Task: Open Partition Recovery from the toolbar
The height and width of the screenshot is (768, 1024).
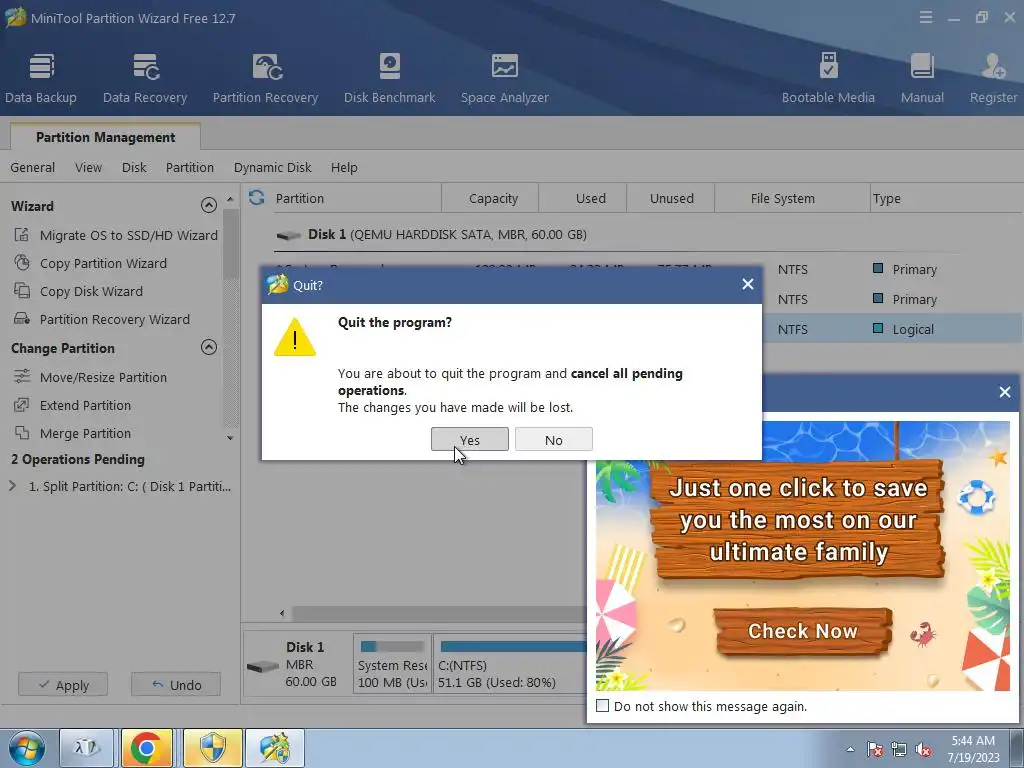Action: click(265, 78)
